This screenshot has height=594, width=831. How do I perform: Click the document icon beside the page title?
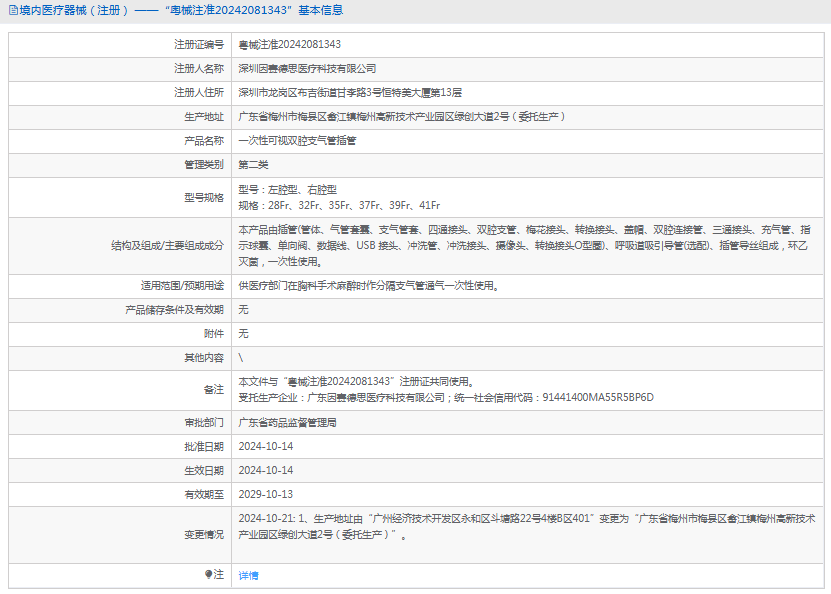(13, 10)
